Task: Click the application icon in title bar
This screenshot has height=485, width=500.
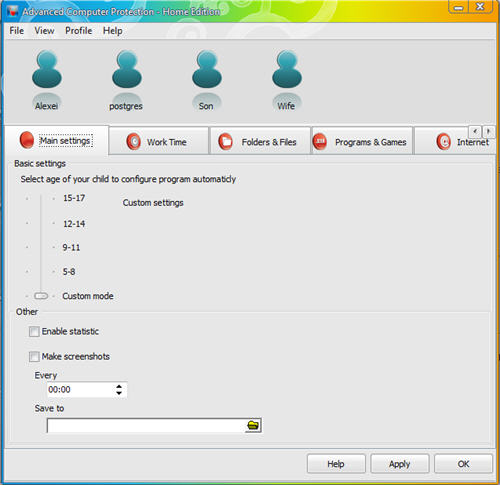Action: 13,11
